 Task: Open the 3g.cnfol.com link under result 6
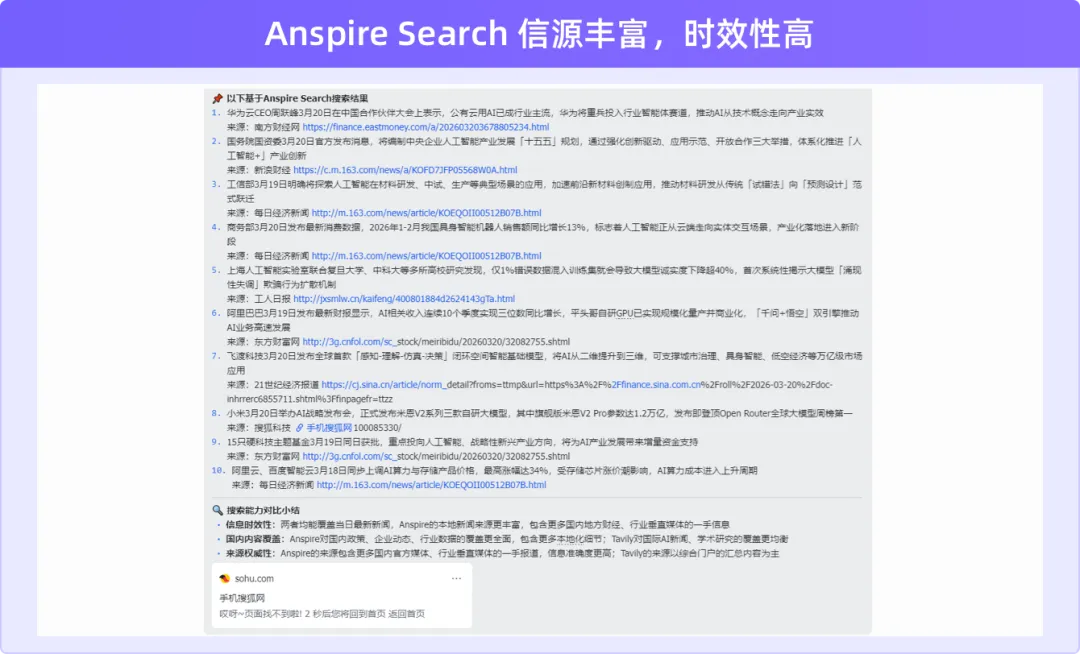pyautogui.click(x=436, y=341)
